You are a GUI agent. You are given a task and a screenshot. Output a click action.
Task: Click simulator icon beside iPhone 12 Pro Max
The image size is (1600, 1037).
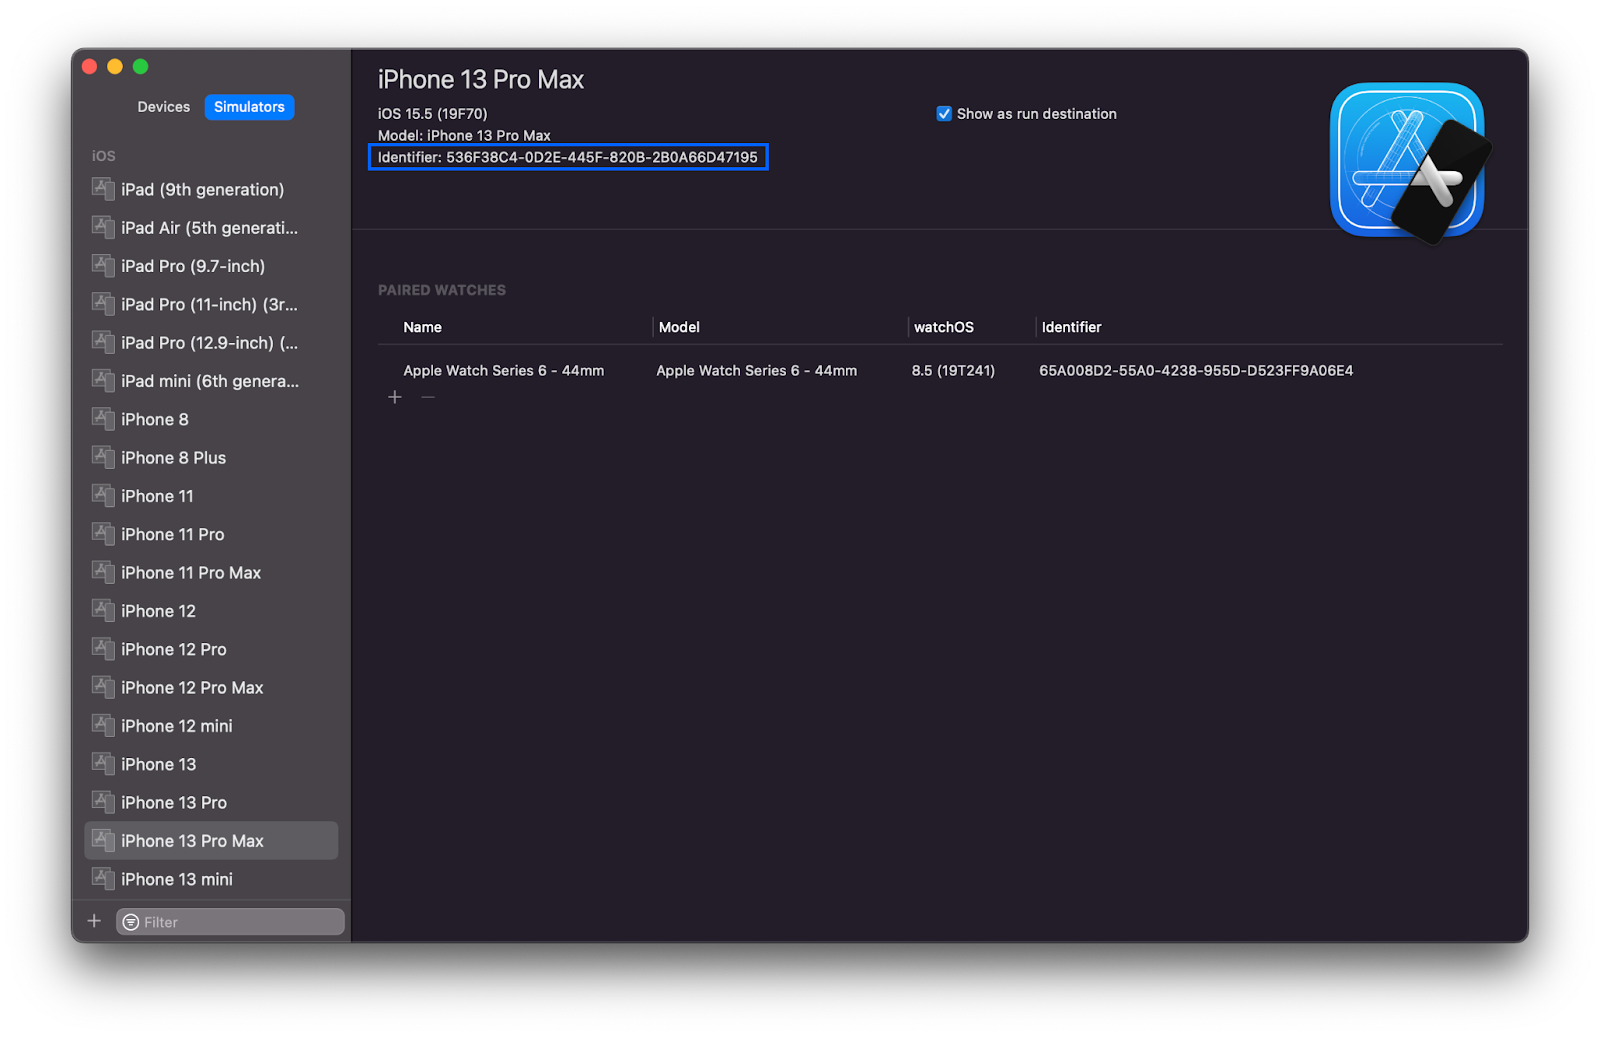click(x=103, y=686)
